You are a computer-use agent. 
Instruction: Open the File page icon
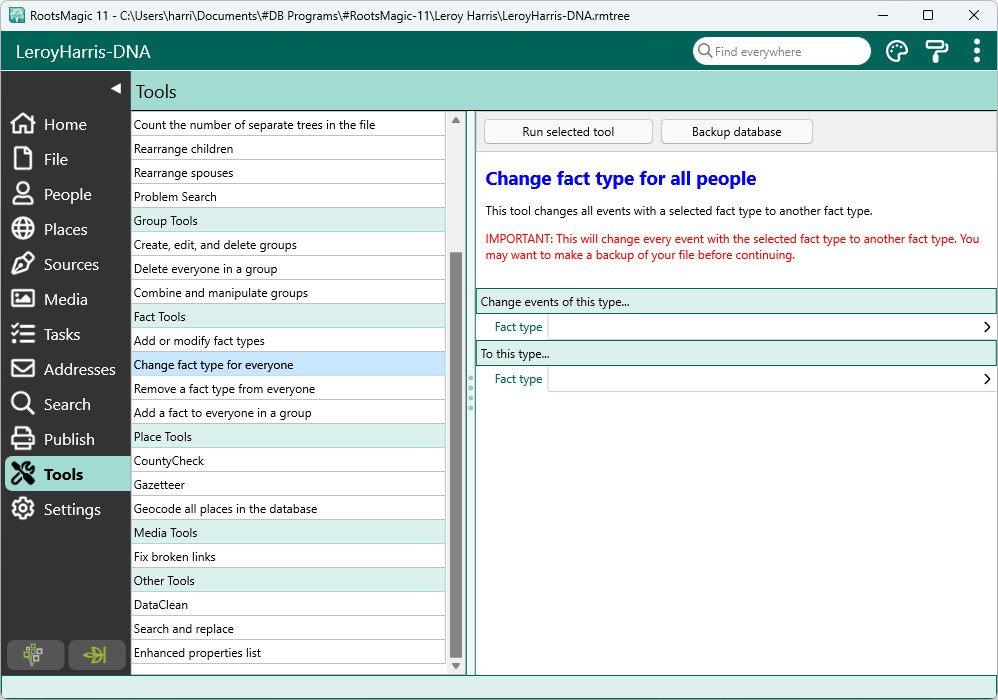(23, 158)
